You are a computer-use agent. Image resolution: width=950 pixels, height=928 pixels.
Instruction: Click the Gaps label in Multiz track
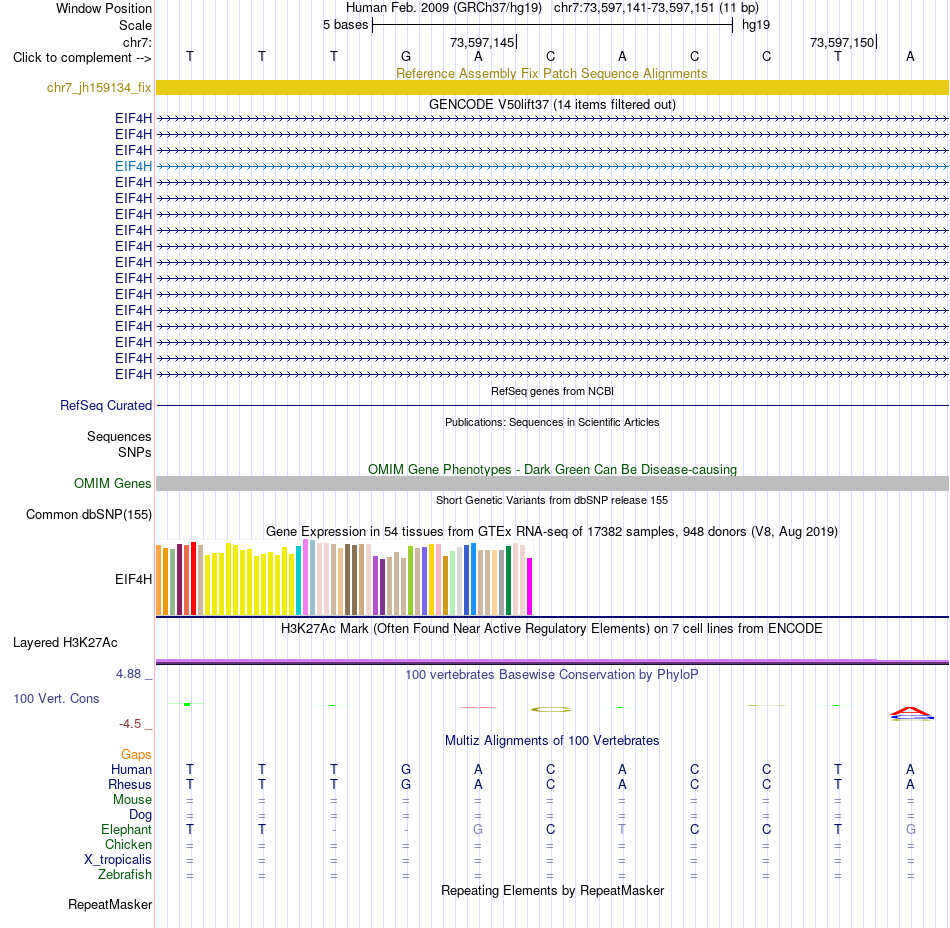(136, 754)
